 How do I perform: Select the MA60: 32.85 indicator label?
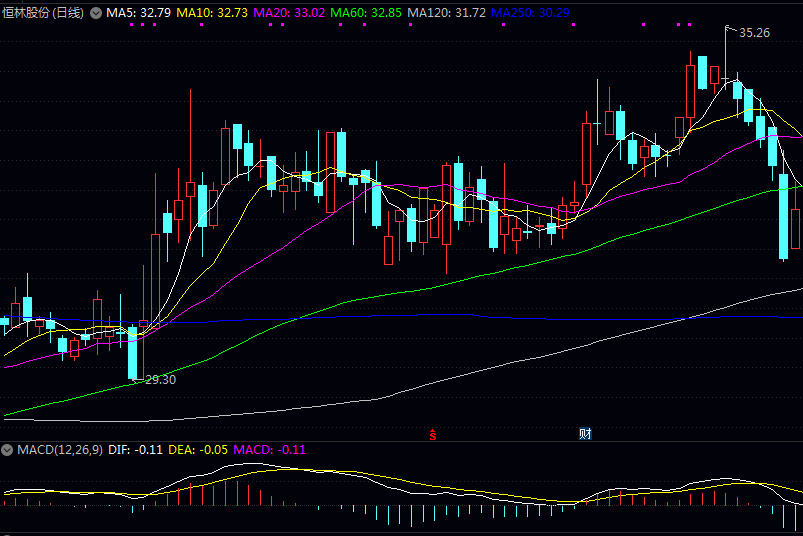(366, 13)
